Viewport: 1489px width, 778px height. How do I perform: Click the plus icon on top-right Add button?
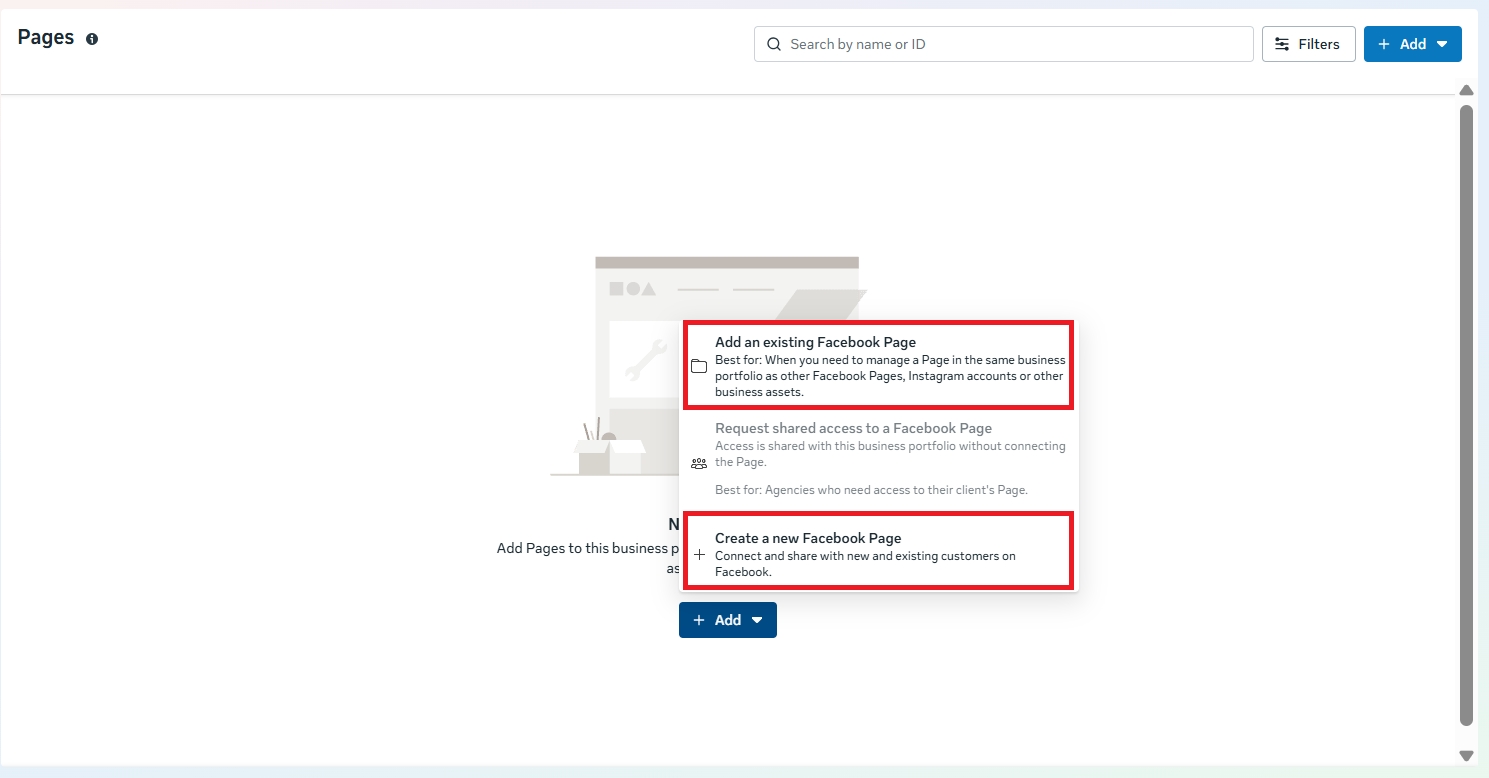(x=1384, y=44)
